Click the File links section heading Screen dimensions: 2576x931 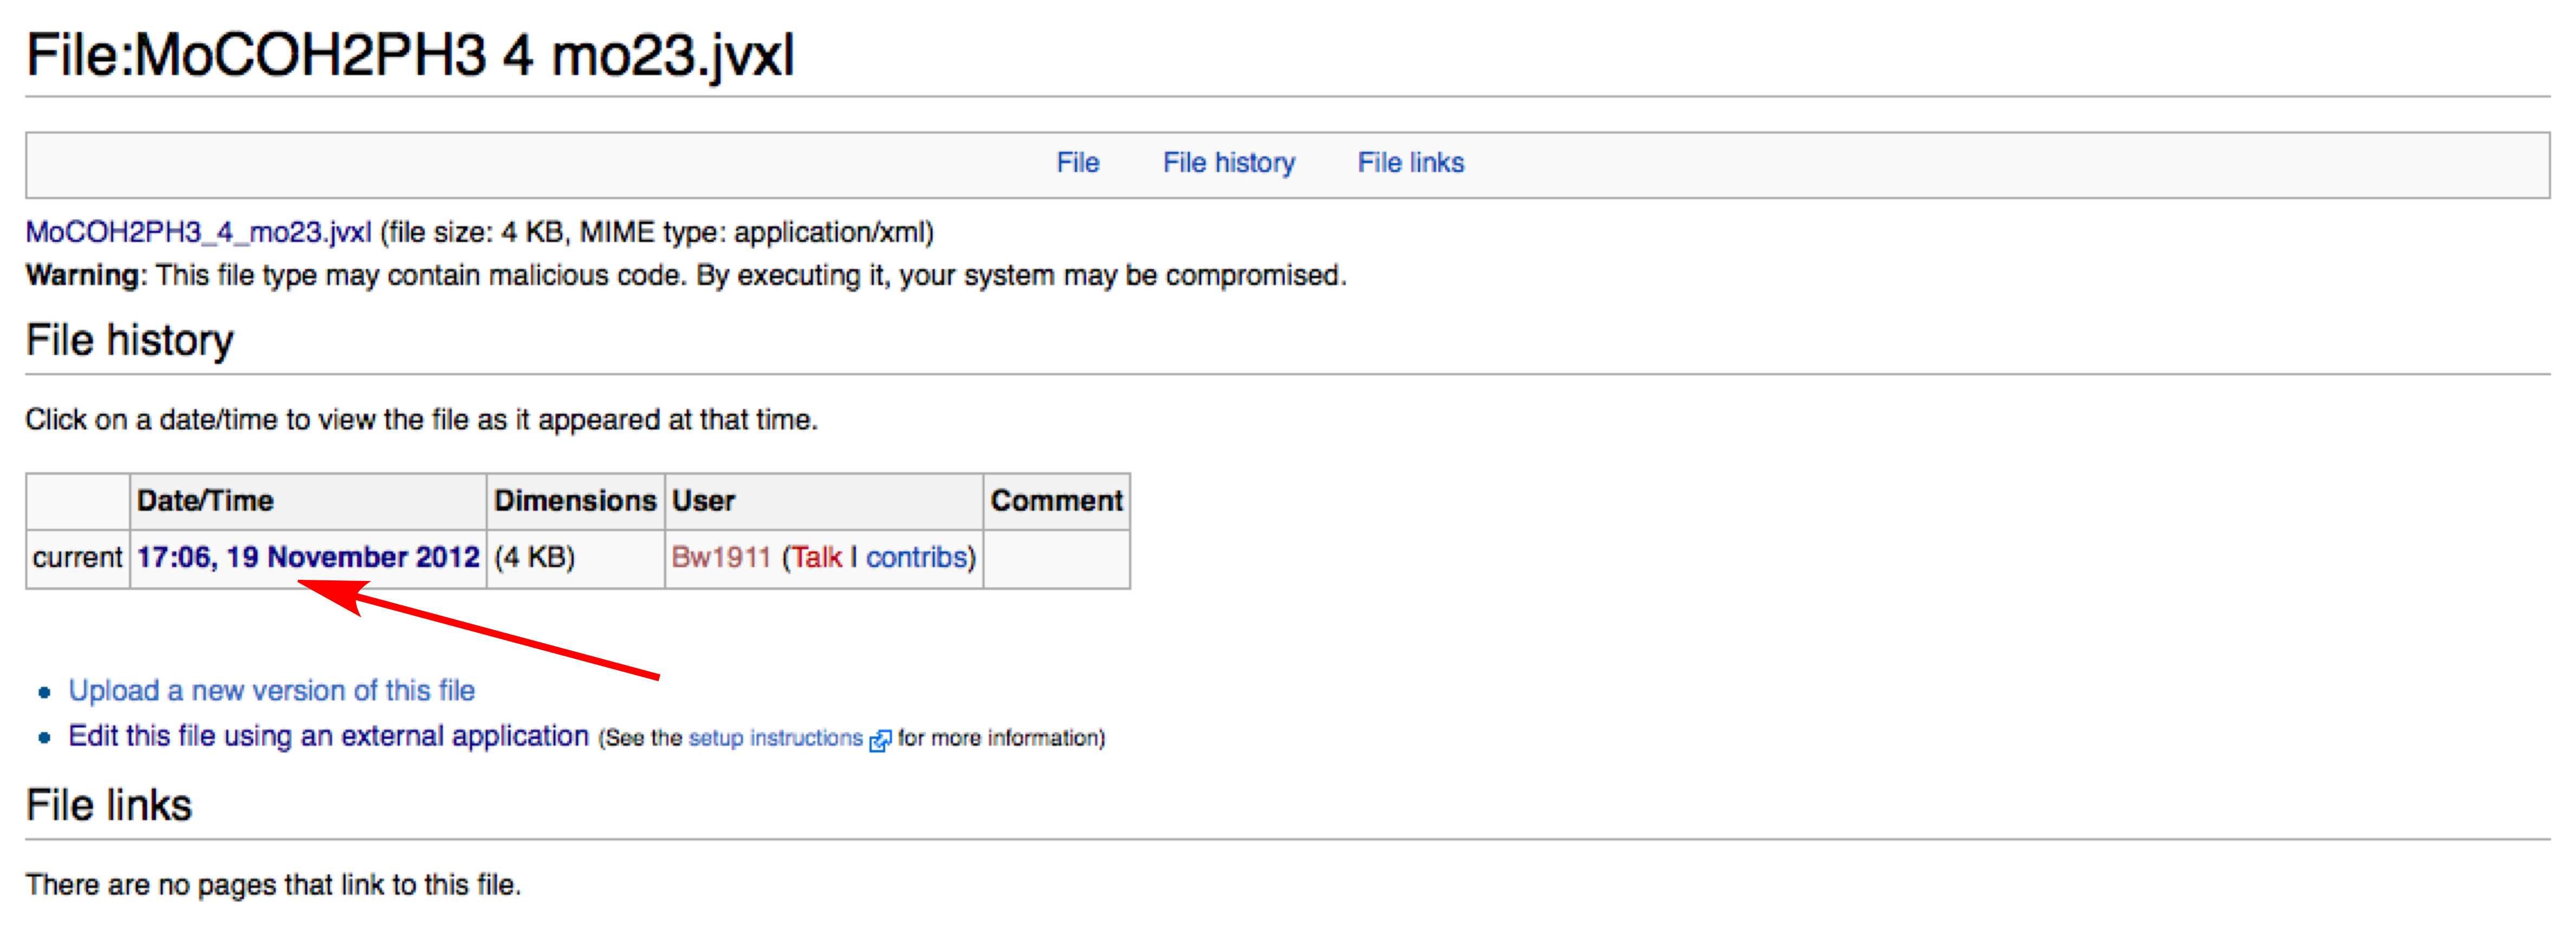(x=109, y=805)
